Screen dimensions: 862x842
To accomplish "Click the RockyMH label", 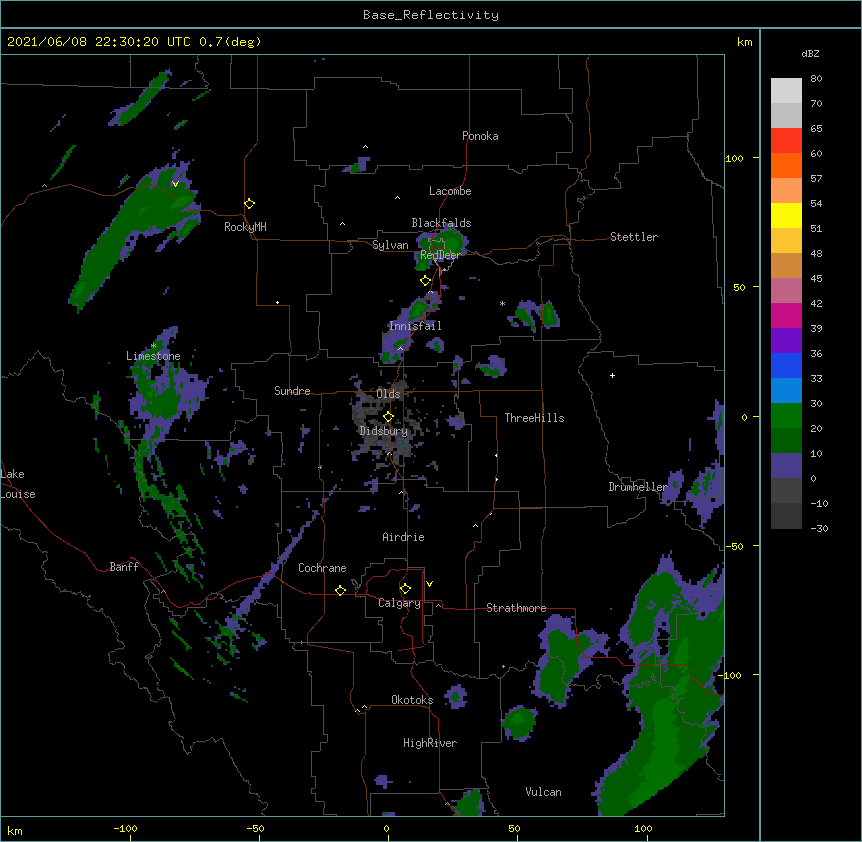I will pyautogui.click(x=245, y=227).
